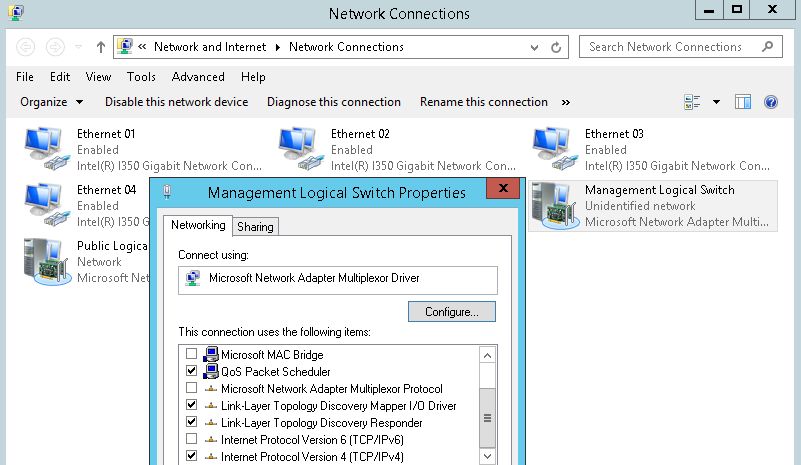Viewport: 801px width, 465px height.
Task: Toggle Link-Layer Topology Discovery Responder checkbox
Action: coord(192,422)
